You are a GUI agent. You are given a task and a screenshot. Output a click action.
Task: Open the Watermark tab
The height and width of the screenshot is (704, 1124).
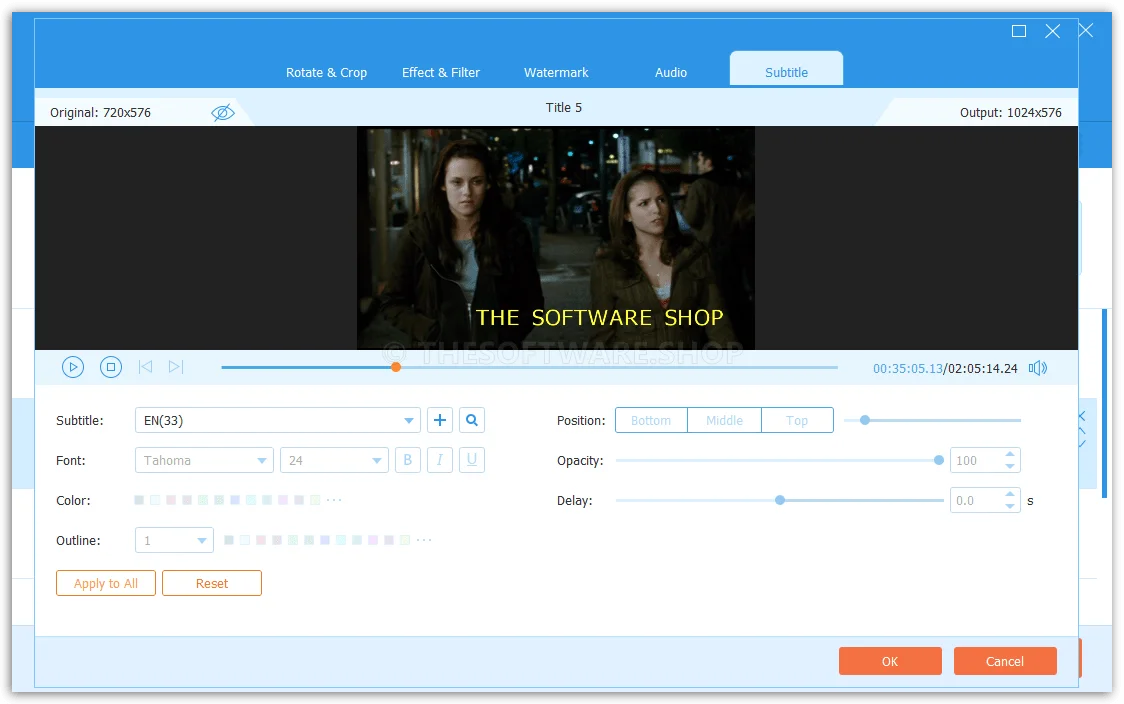click(x=556, y=72)
